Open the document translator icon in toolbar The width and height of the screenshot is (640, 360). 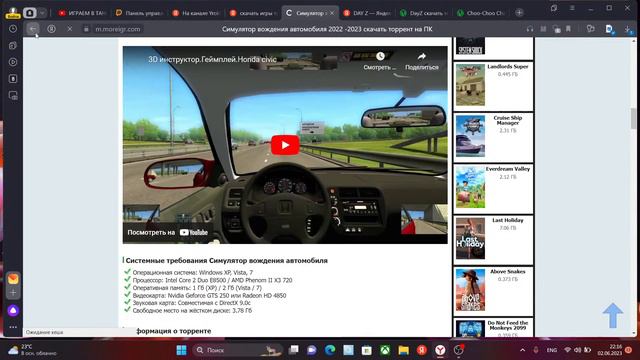click(609, 29)
